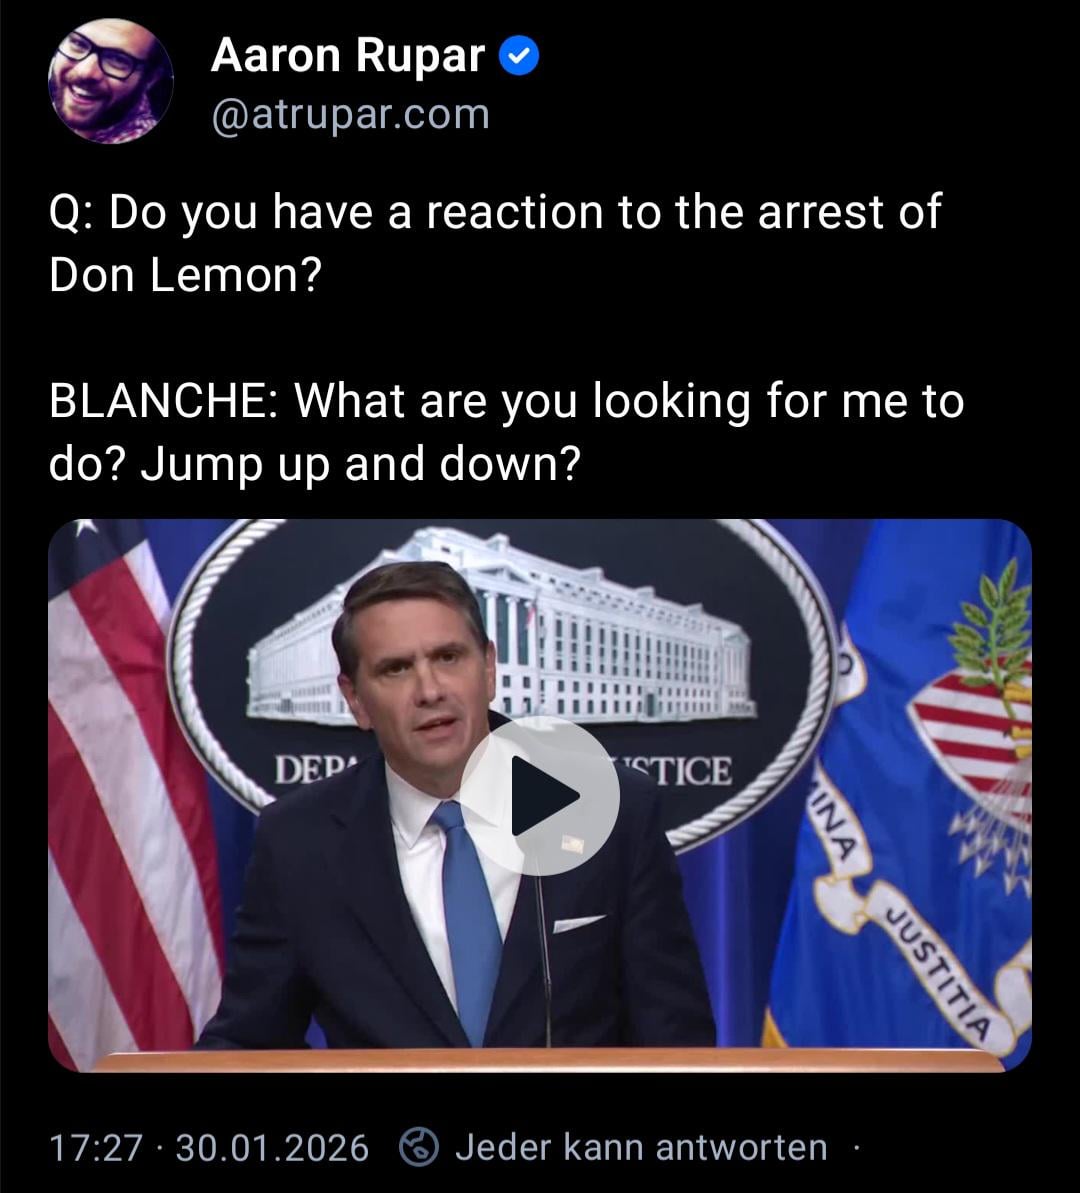Viewport: 1080px width, 1193px height.
Task: Open Aaron Rupar's profile picture
Action: coord(111,80)
